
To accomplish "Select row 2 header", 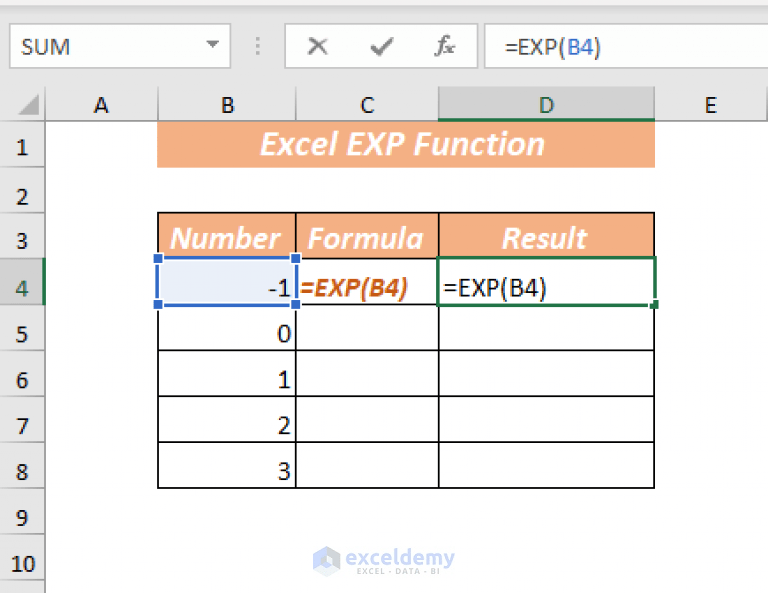I will click(x=22, y=192).
